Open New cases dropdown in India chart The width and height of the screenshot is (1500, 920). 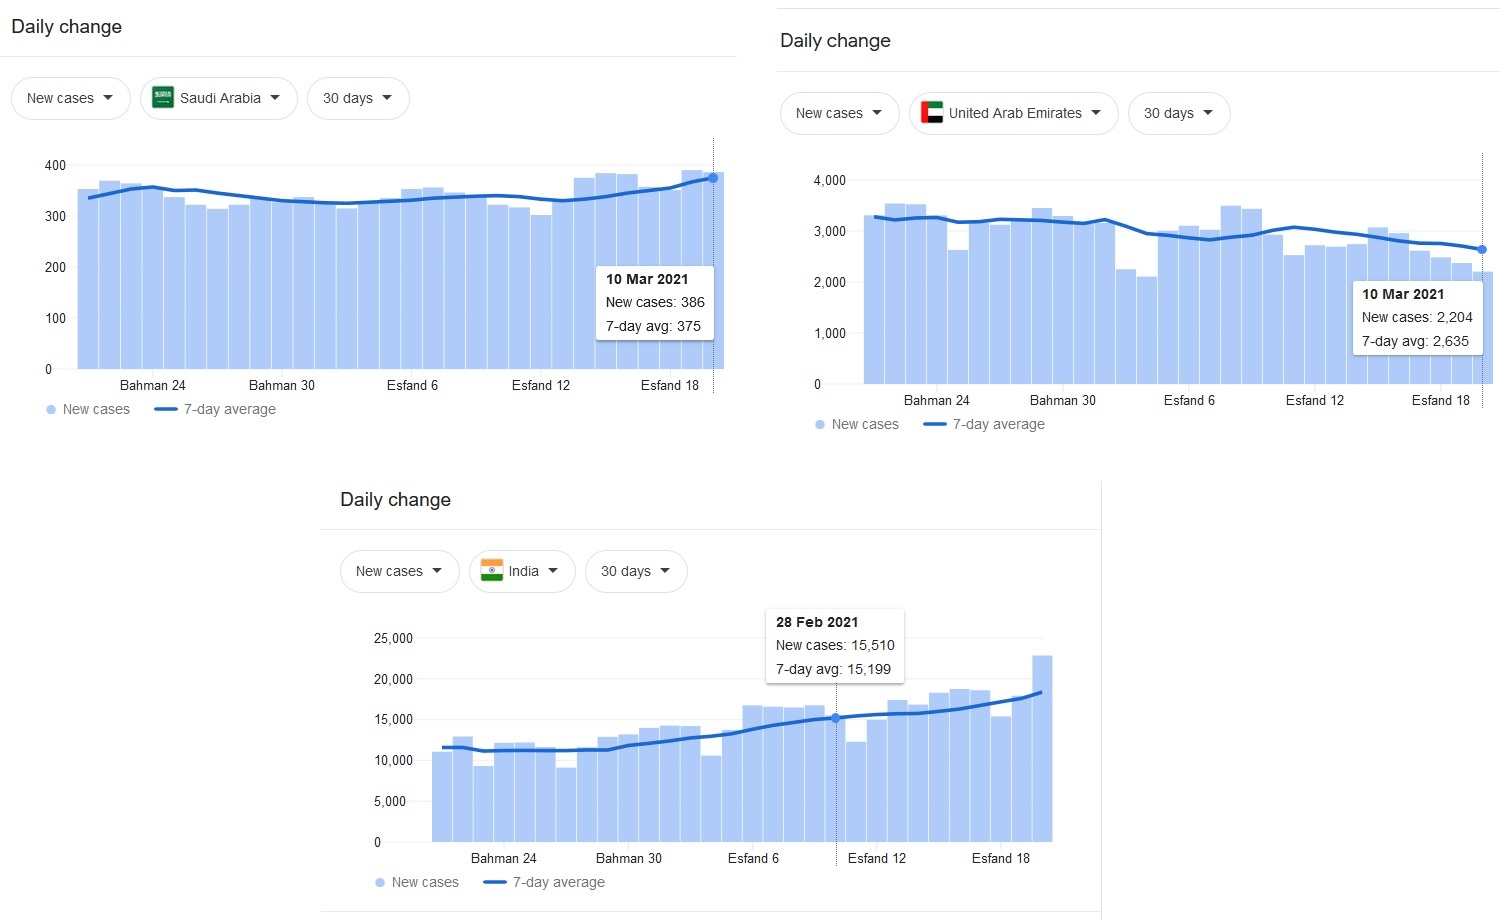click(x=399, y=571)
